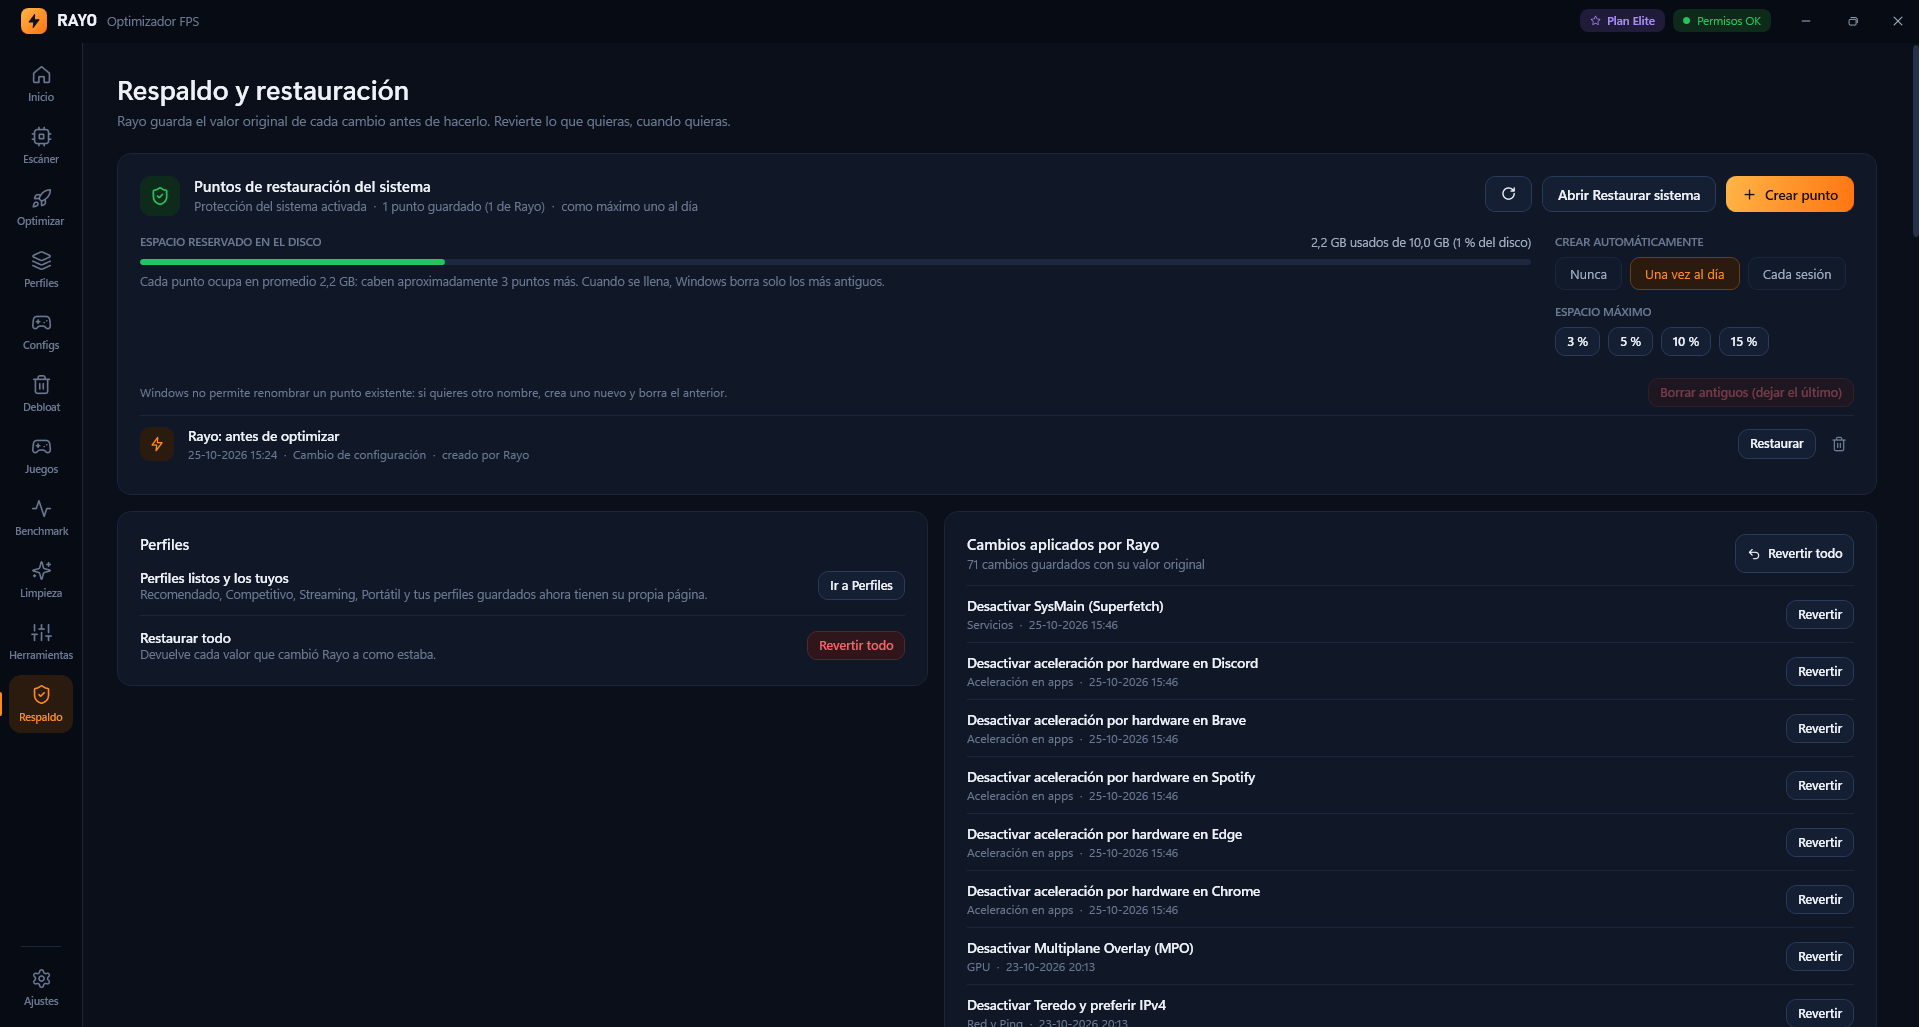The height and width of the screenshot is (1027, 1919).
Task: Click 'Borrar antiguos (dejar el último)'
Action: (x=1750, y=393)
